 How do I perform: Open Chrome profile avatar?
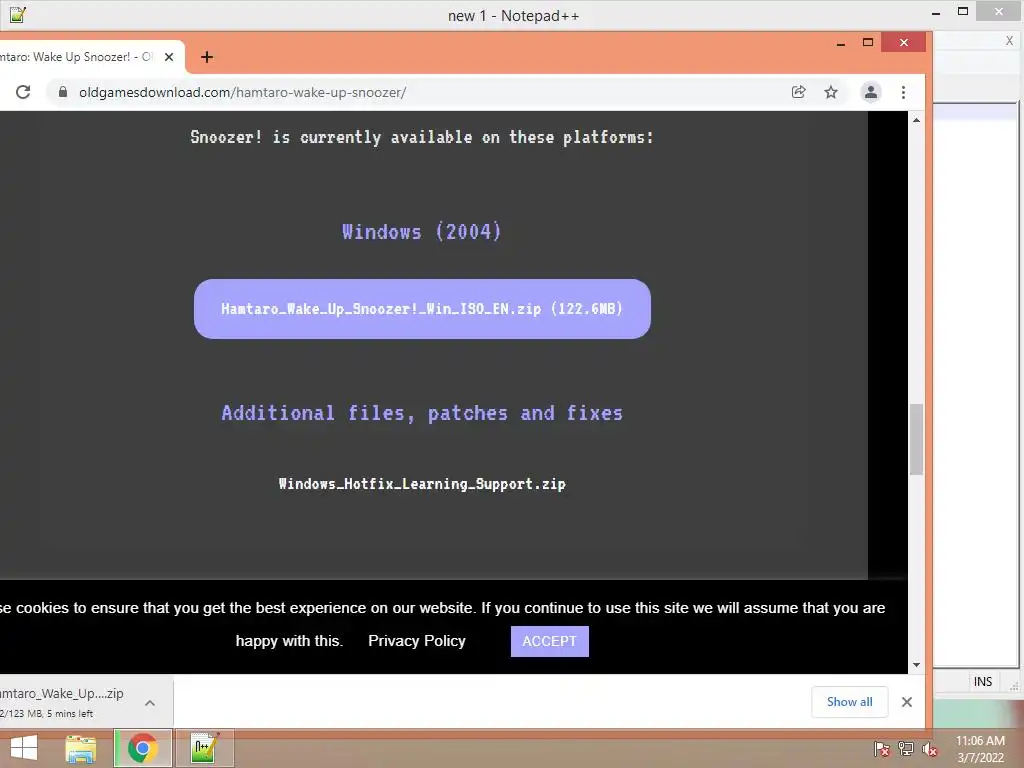click(x=871, y=92)
